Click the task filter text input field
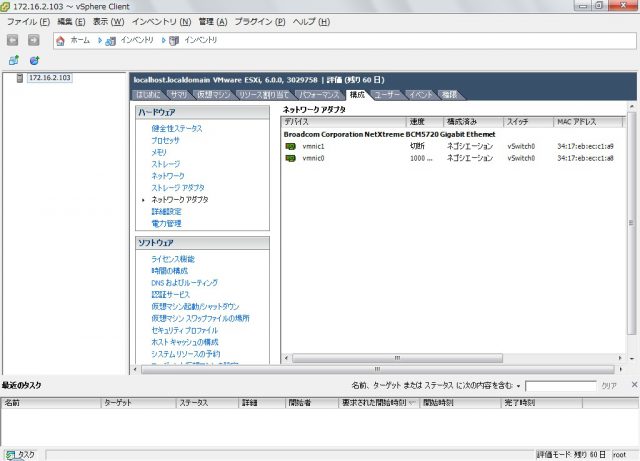 tap(560, 386)
